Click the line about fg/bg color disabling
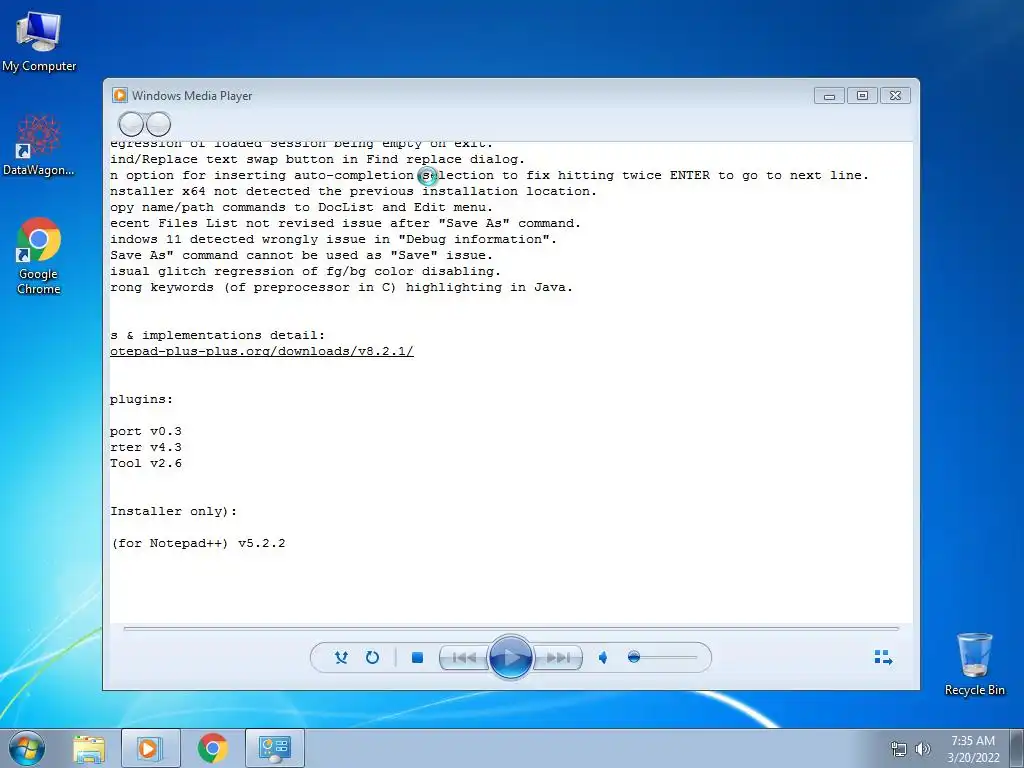Screen dimensions: 1024x768 pos(305,271)
